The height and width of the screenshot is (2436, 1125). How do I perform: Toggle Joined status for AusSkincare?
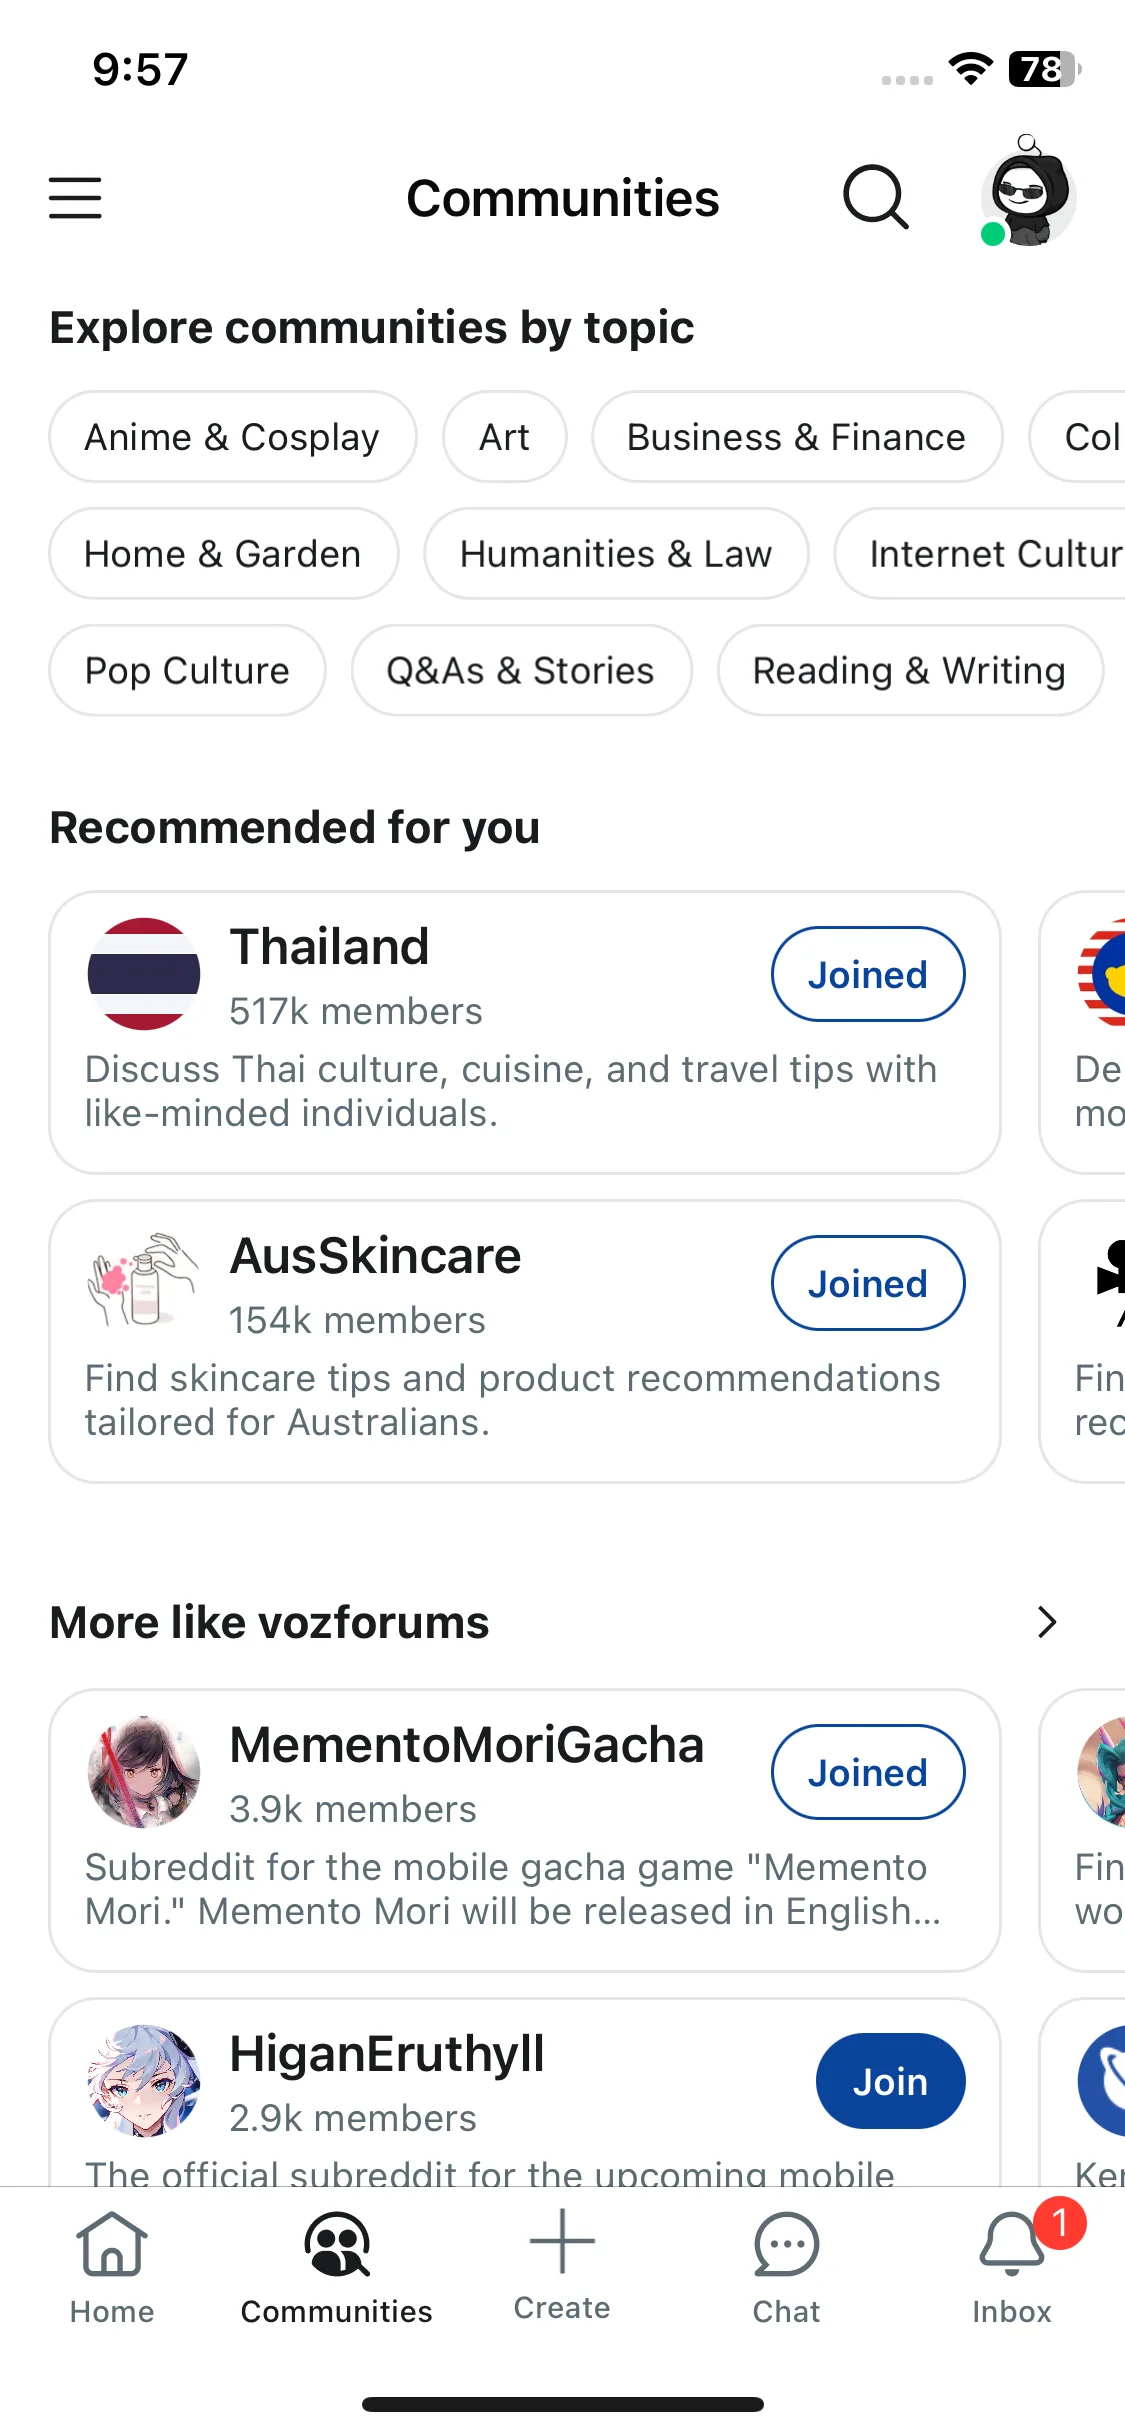868,1283
